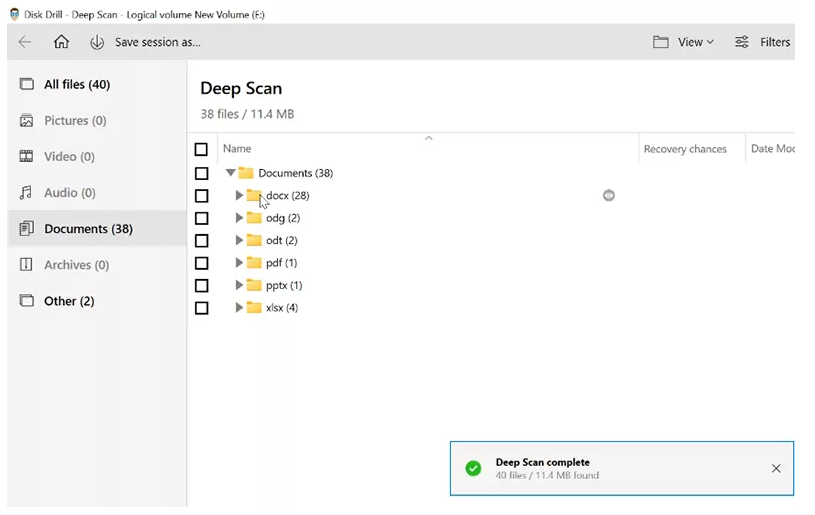This screenshot has height=515, width=815.
Task: Click the Pictures sidebar icon
Action: [x=27, y=121]
